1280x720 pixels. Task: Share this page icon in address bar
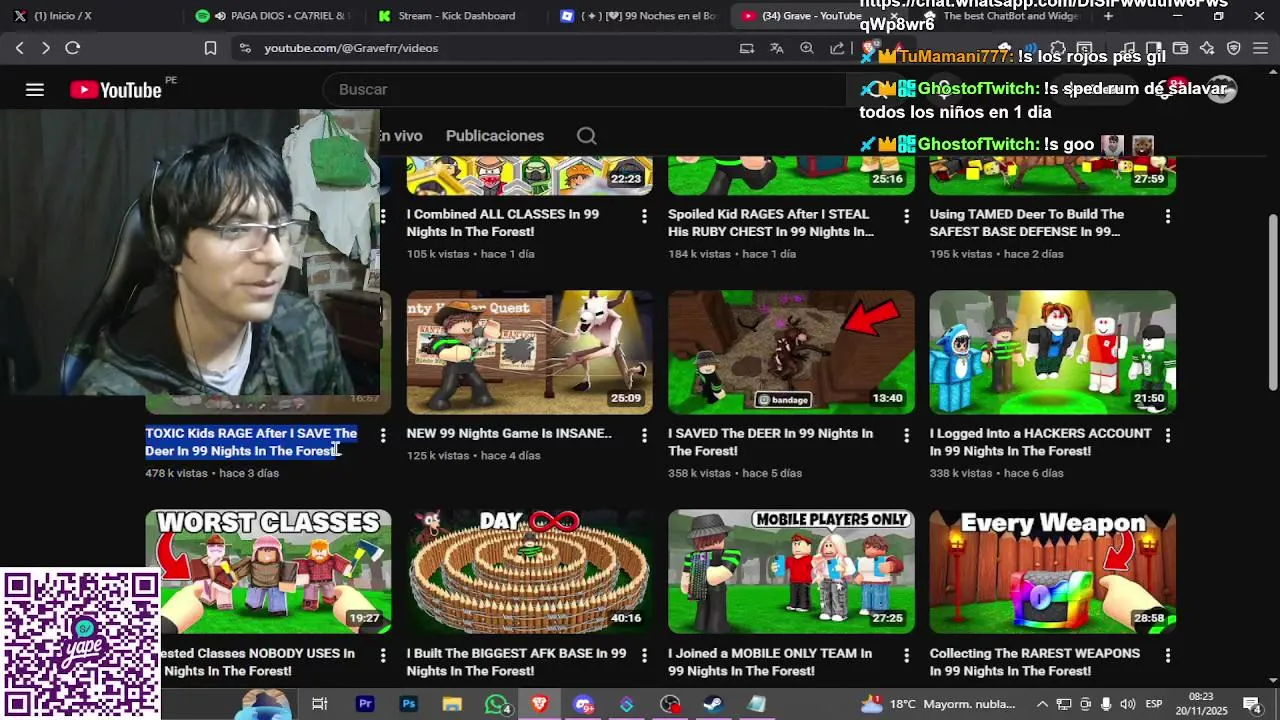point(837,48)
